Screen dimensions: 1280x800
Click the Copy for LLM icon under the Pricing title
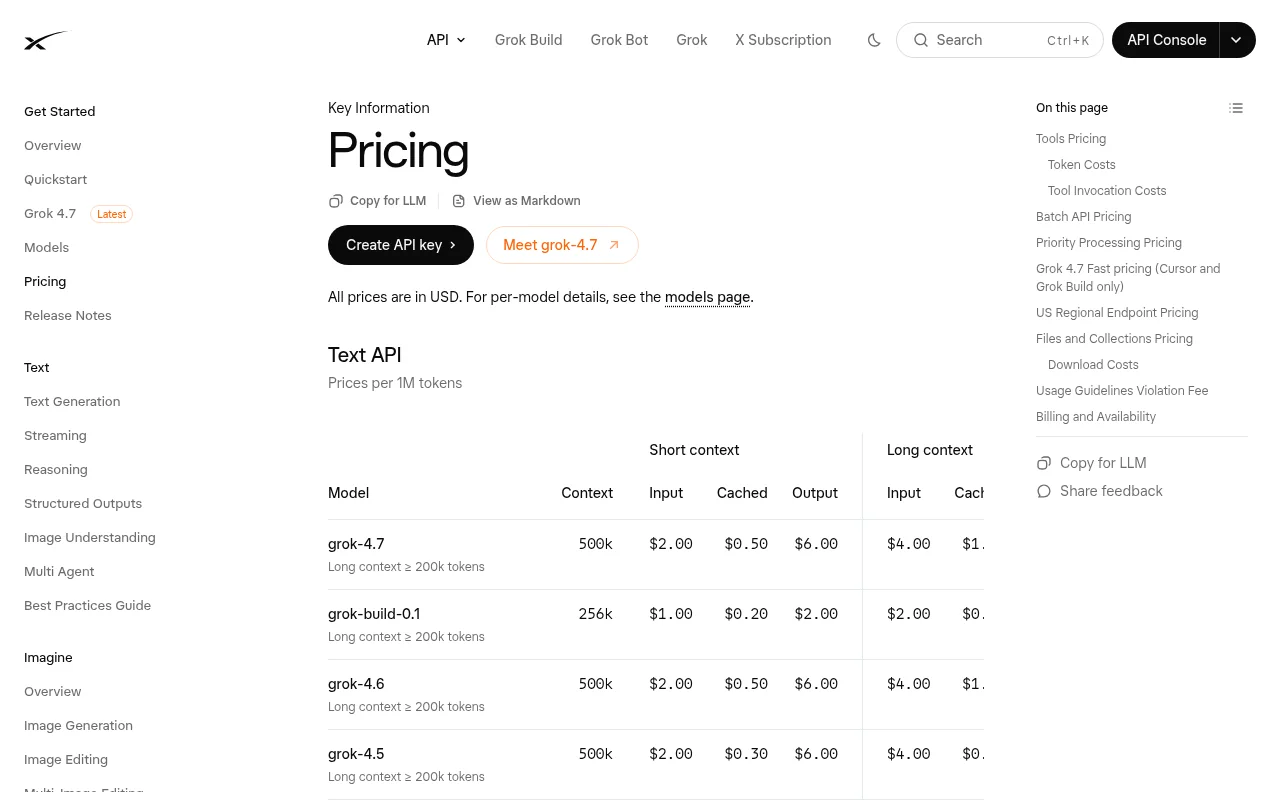coord(336,201)
